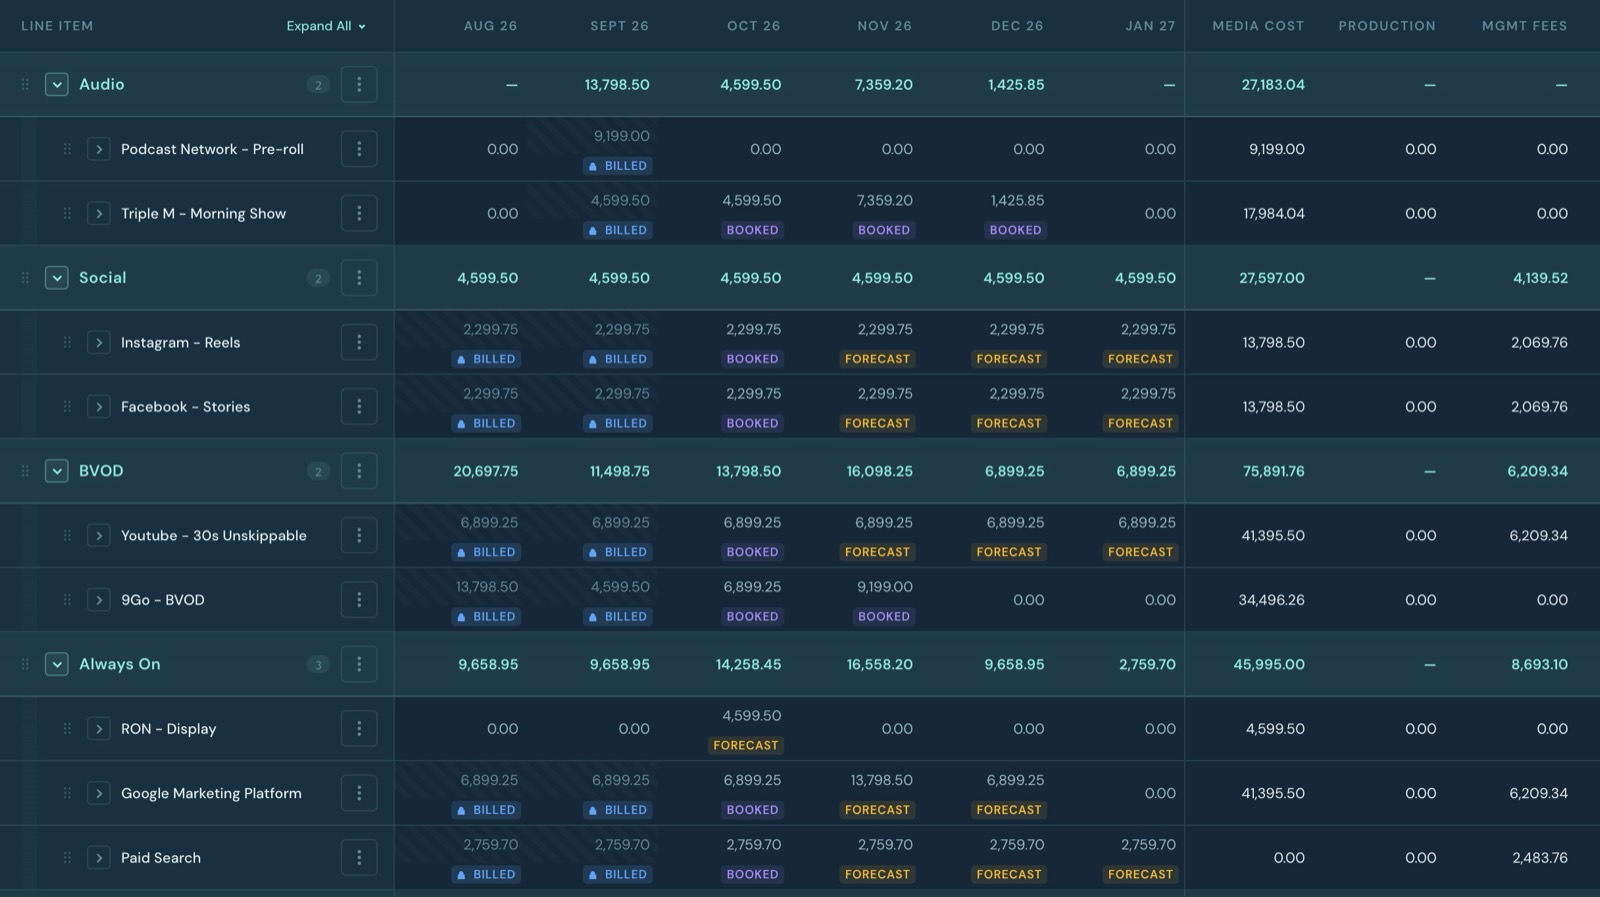Open more options for Podcast Network - Pre-roll
This screenshot has height=897, width=1600.
click(x=359, y=149)
